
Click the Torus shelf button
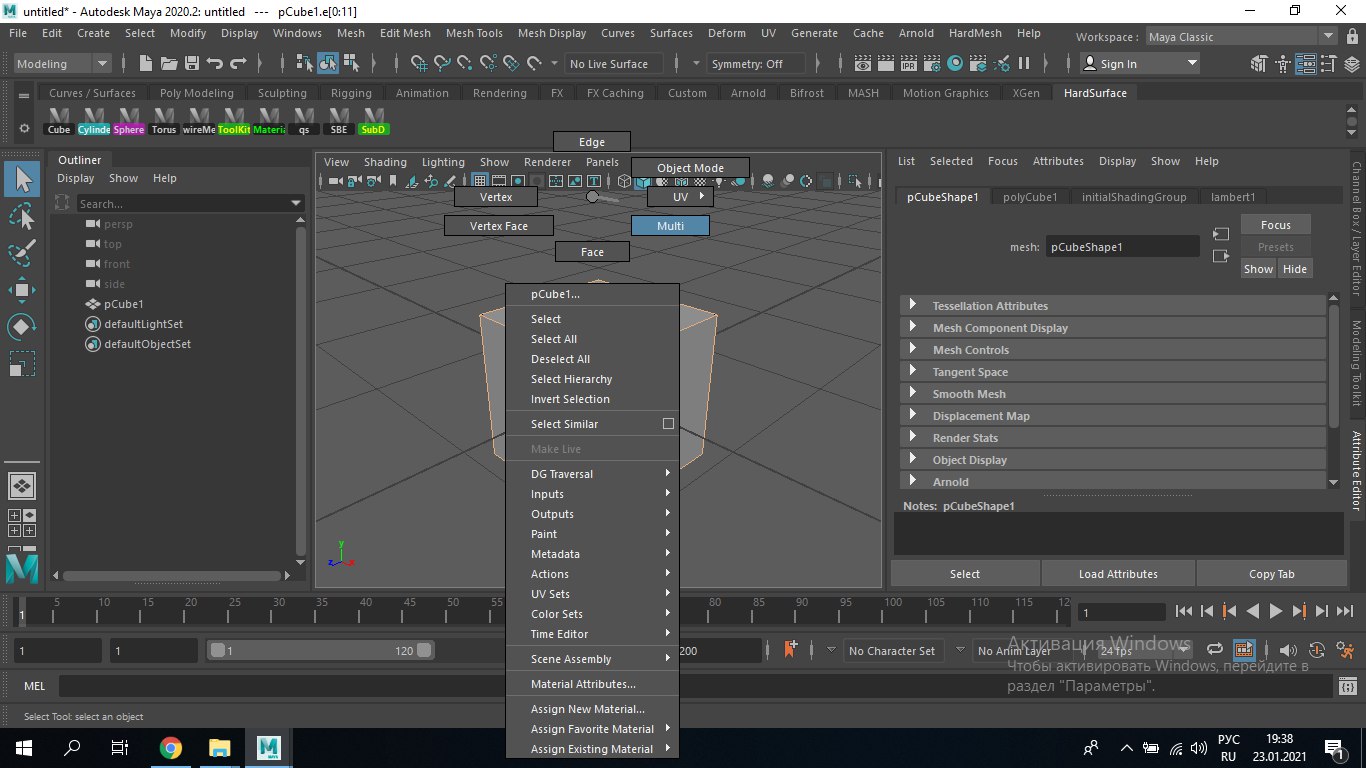point(164,121)
